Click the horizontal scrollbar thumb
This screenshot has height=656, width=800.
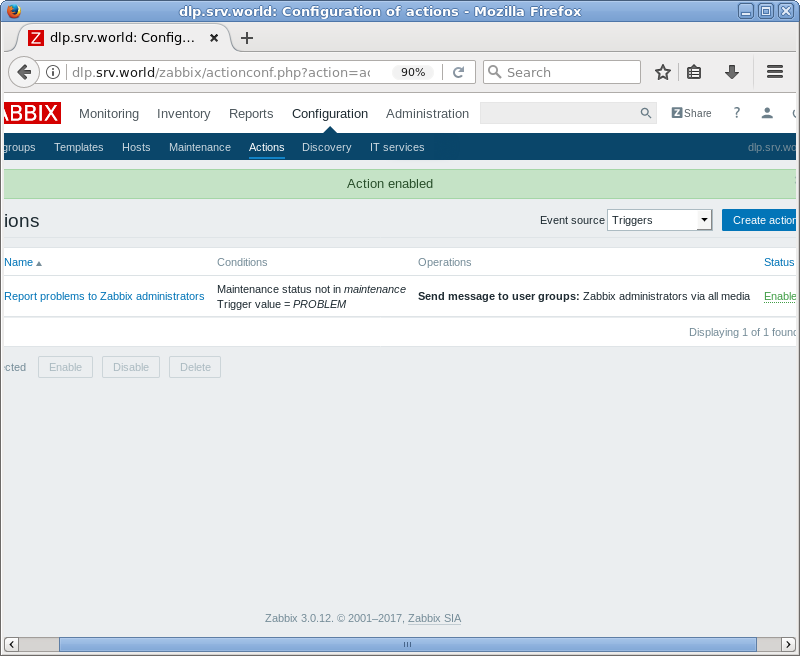pyautogui.click(x=407, y=644)
